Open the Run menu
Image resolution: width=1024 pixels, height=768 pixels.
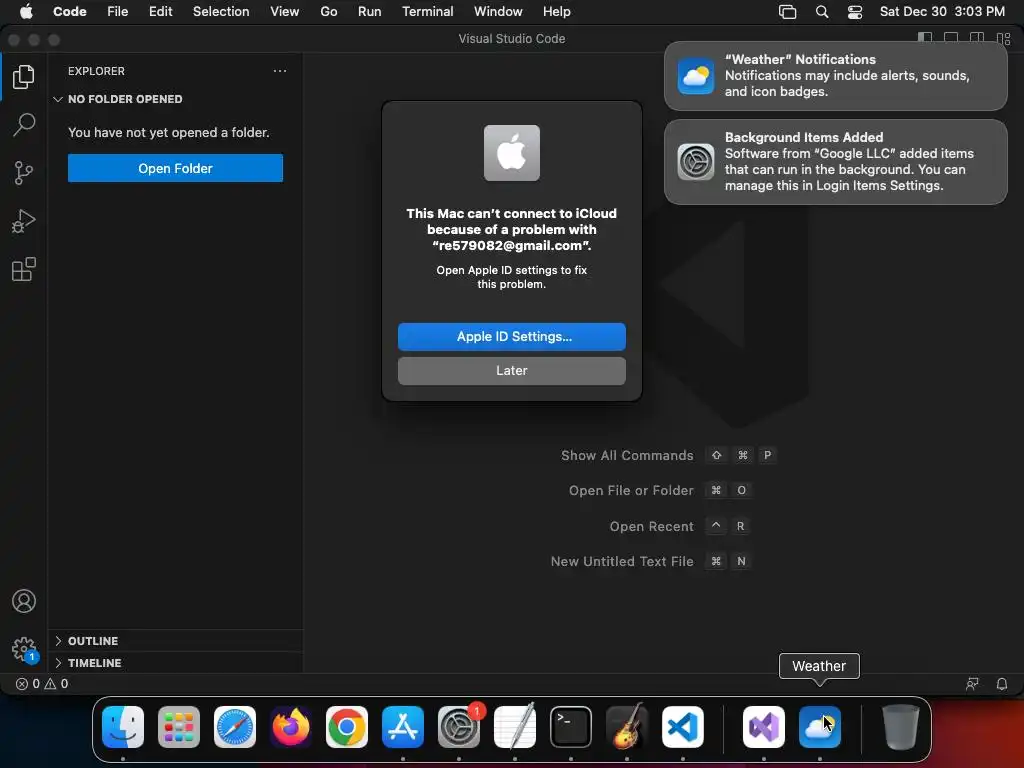(x=369, y=12)
